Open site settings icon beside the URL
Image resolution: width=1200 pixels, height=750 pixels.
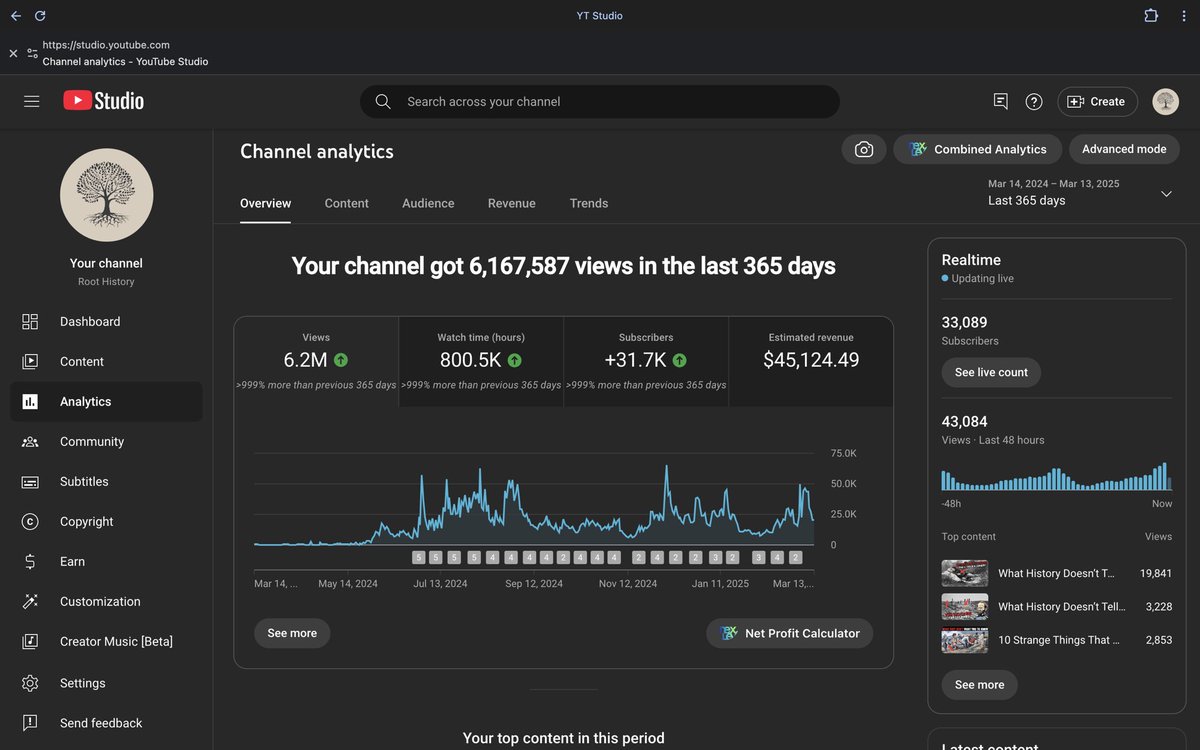pyautogui.click(x=32, y=53)
